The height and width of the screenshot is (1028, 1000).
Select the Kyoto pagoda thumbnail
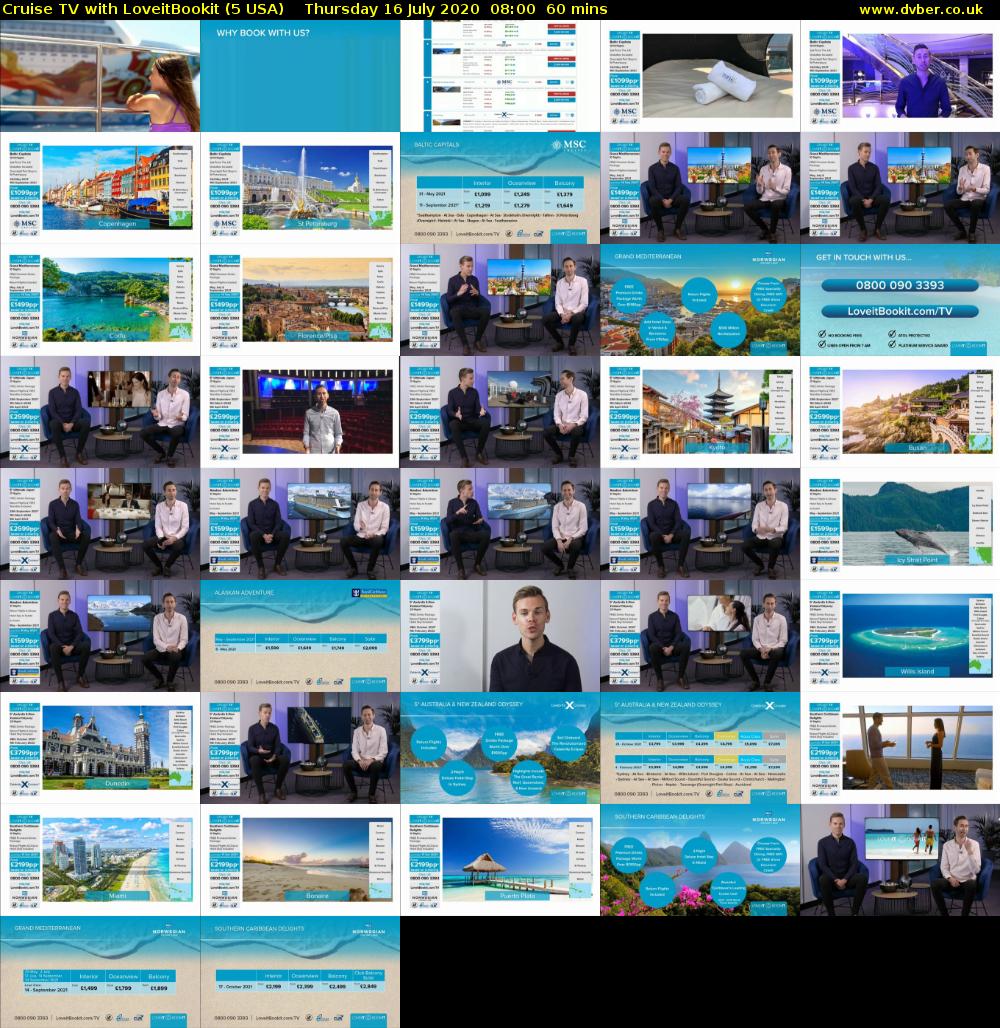(x=700, y=412)
